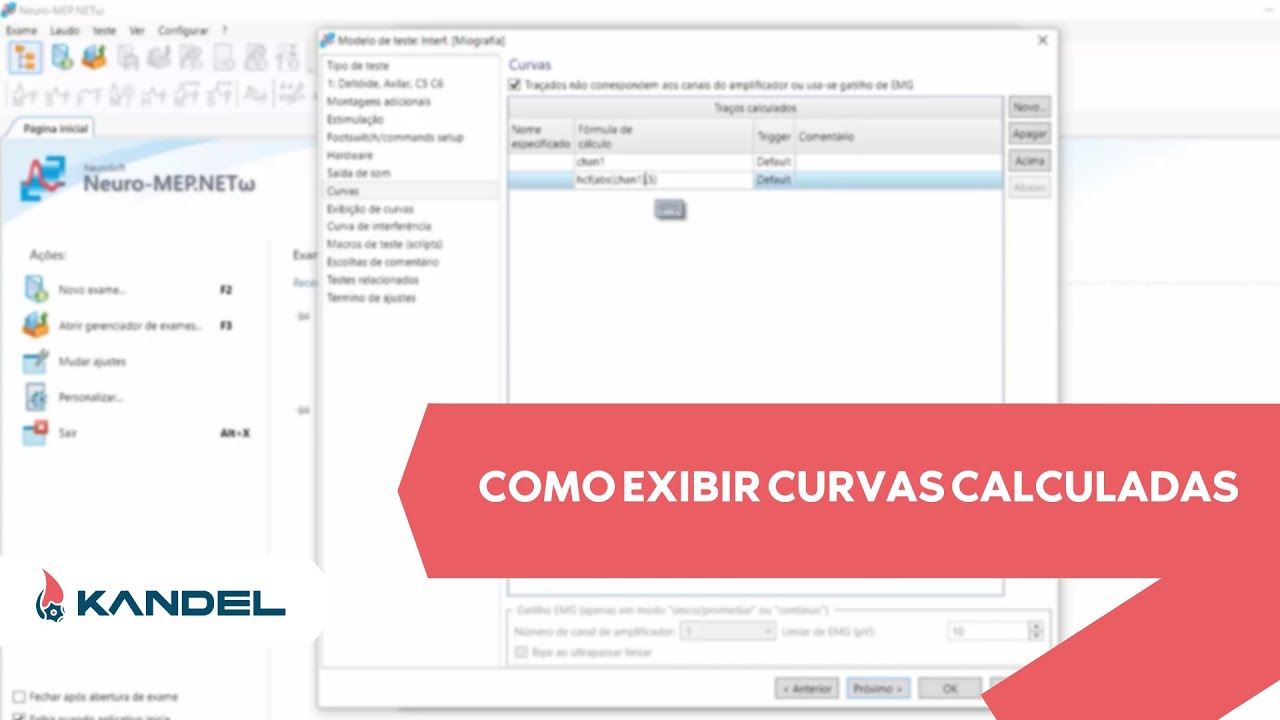Screen dimensions: 1280x720
Task: Click the Default trigger cell in hcf row
Action: click(x=774, y=180)
